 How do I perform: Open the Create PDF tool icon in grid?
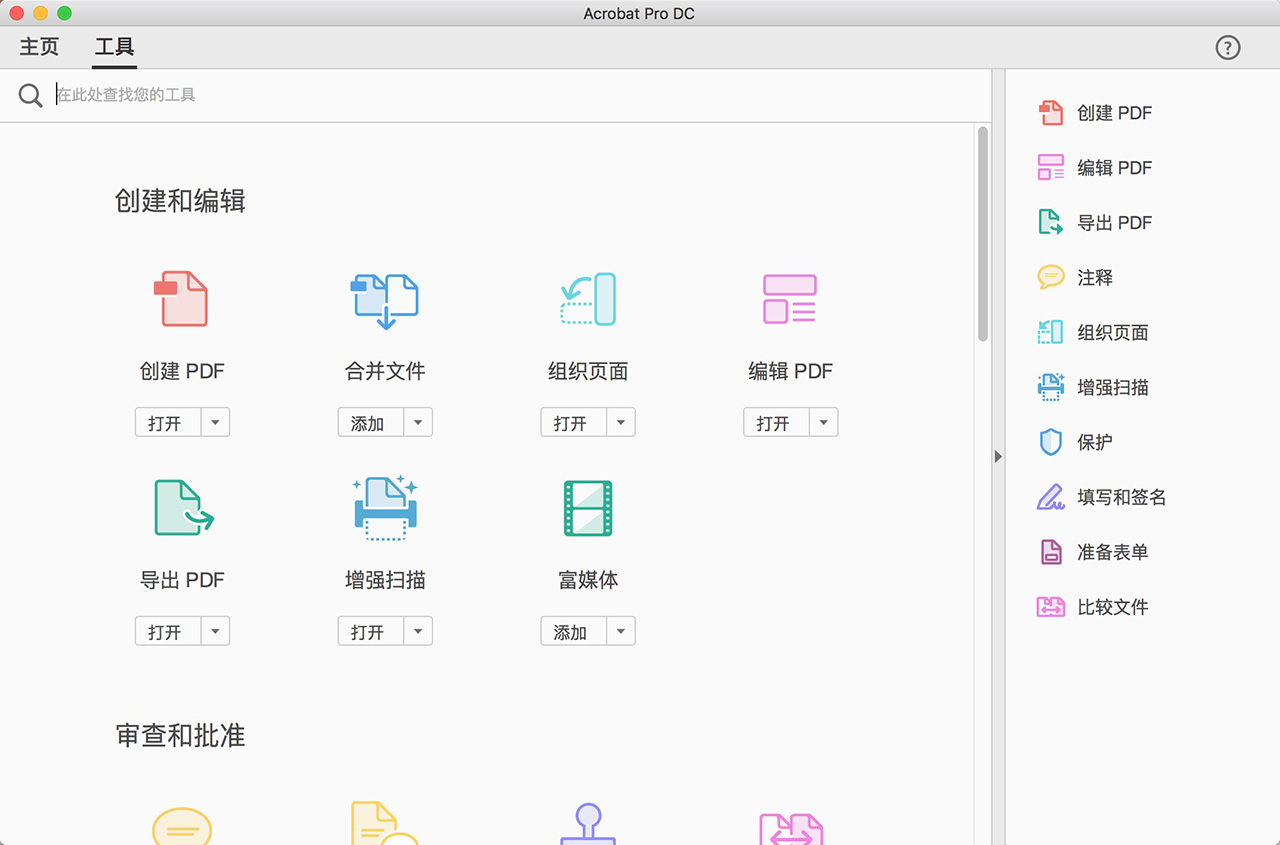(181, 299)
